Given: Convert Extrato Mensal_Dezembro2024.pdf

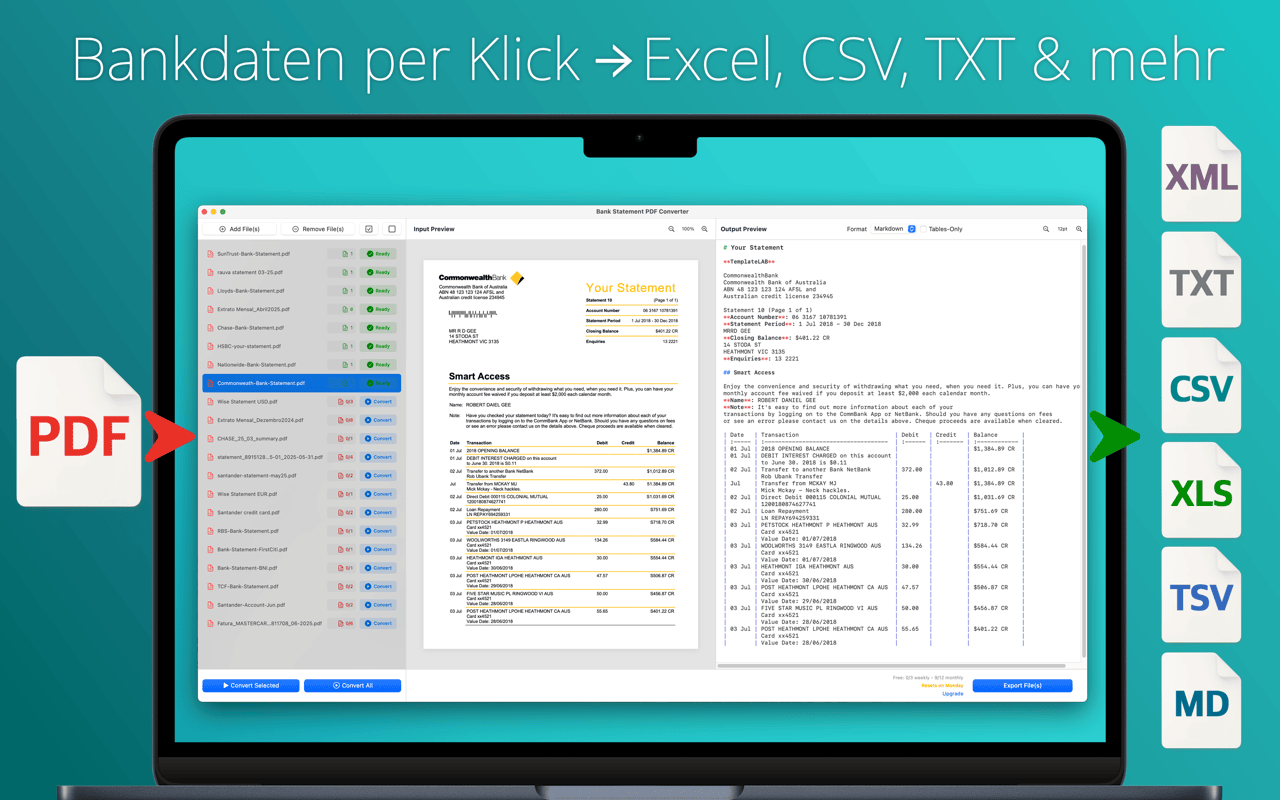Looking at the screenshot, I should point(378,420).
